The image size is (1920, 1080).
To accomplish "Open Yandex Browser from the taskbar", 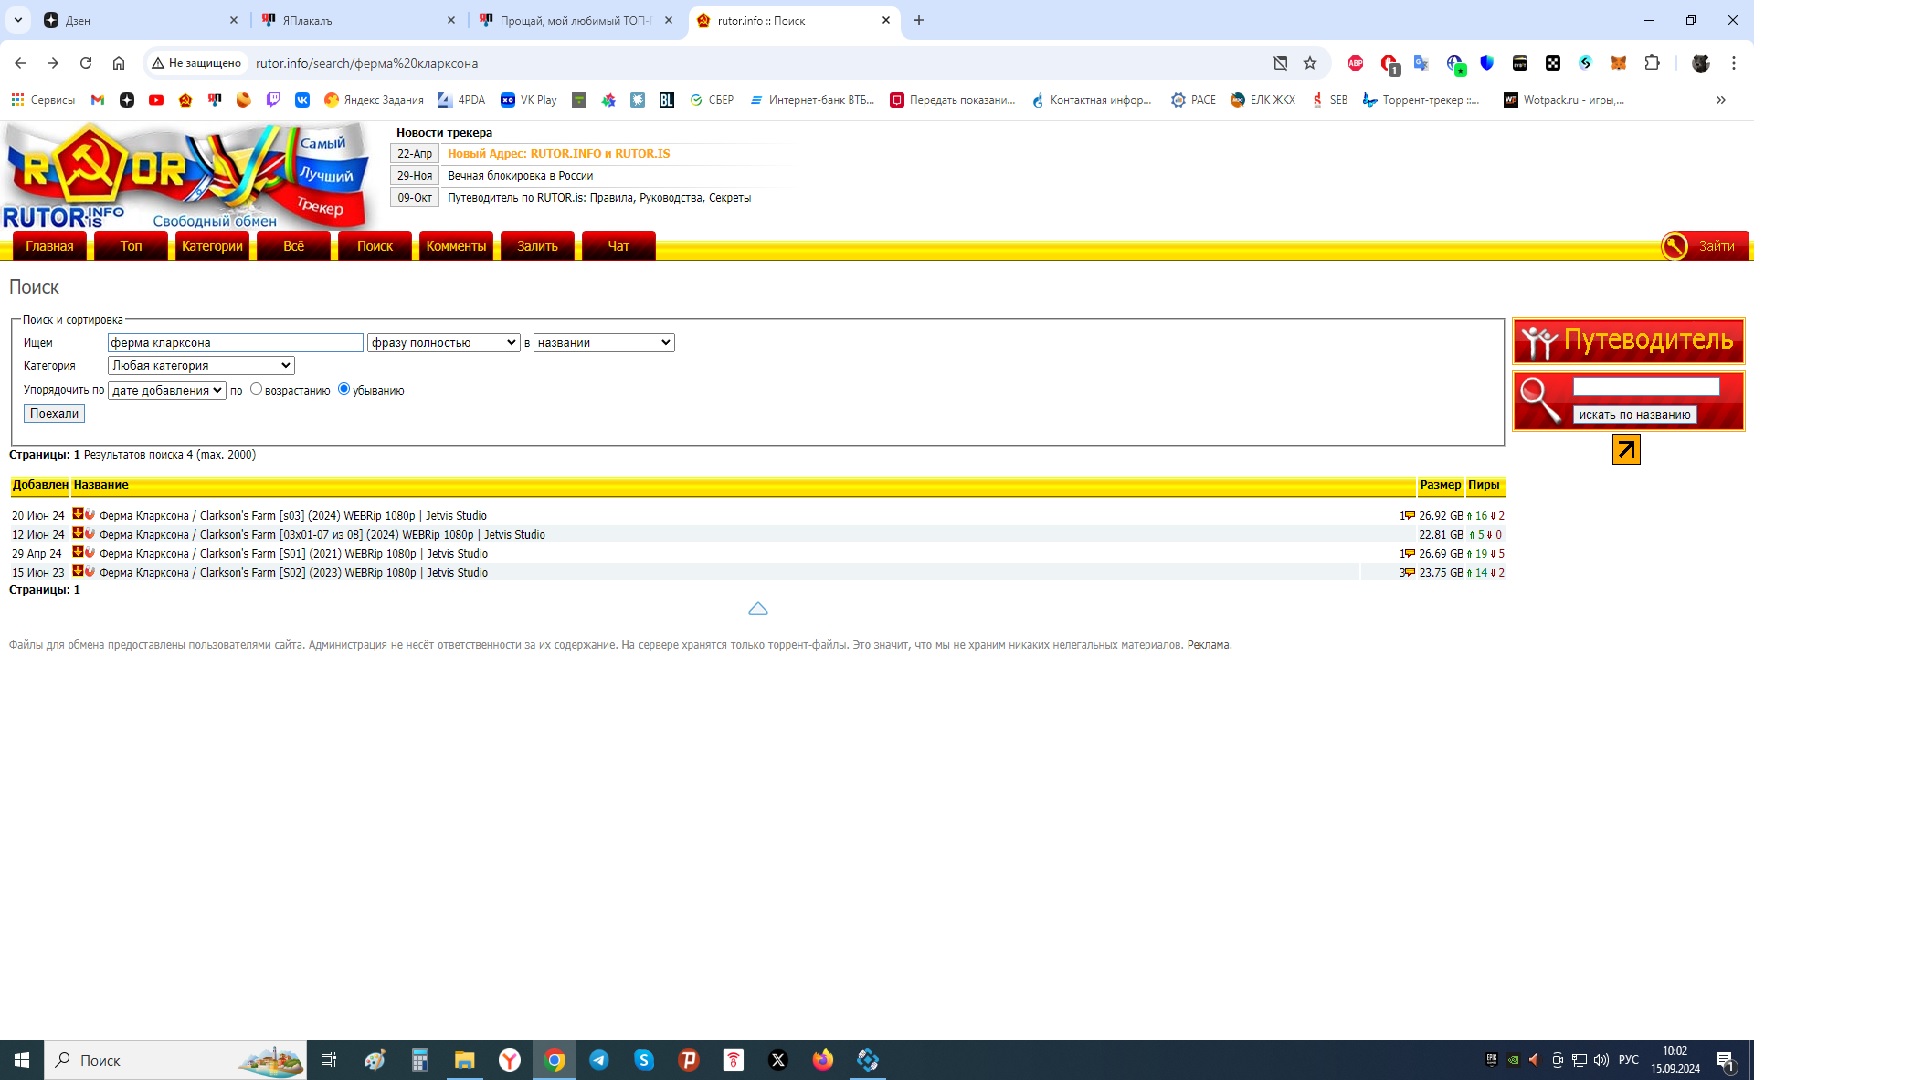I will 510,1060.
